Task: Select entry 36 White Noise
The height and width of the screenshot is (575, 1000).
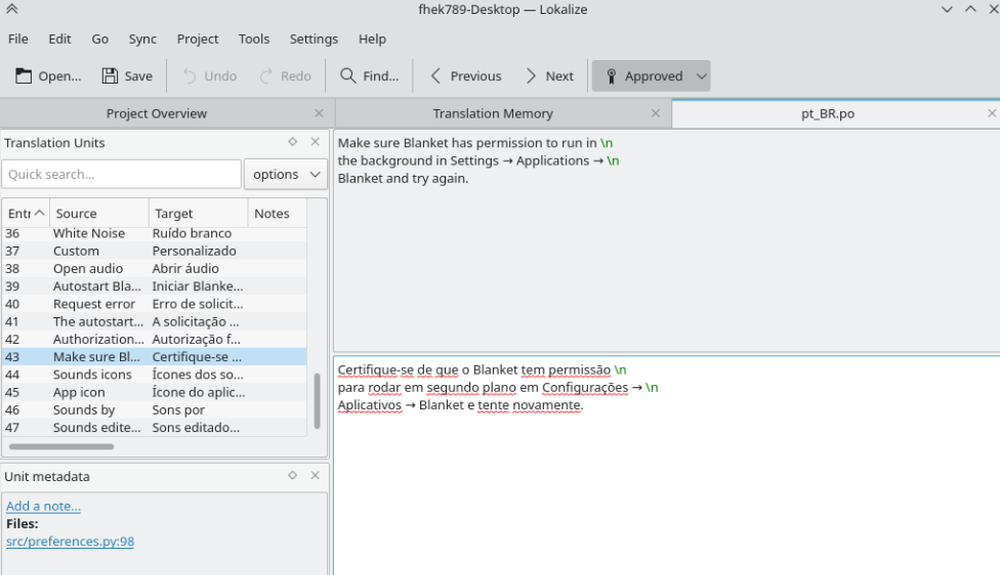Action: [154, 233]
